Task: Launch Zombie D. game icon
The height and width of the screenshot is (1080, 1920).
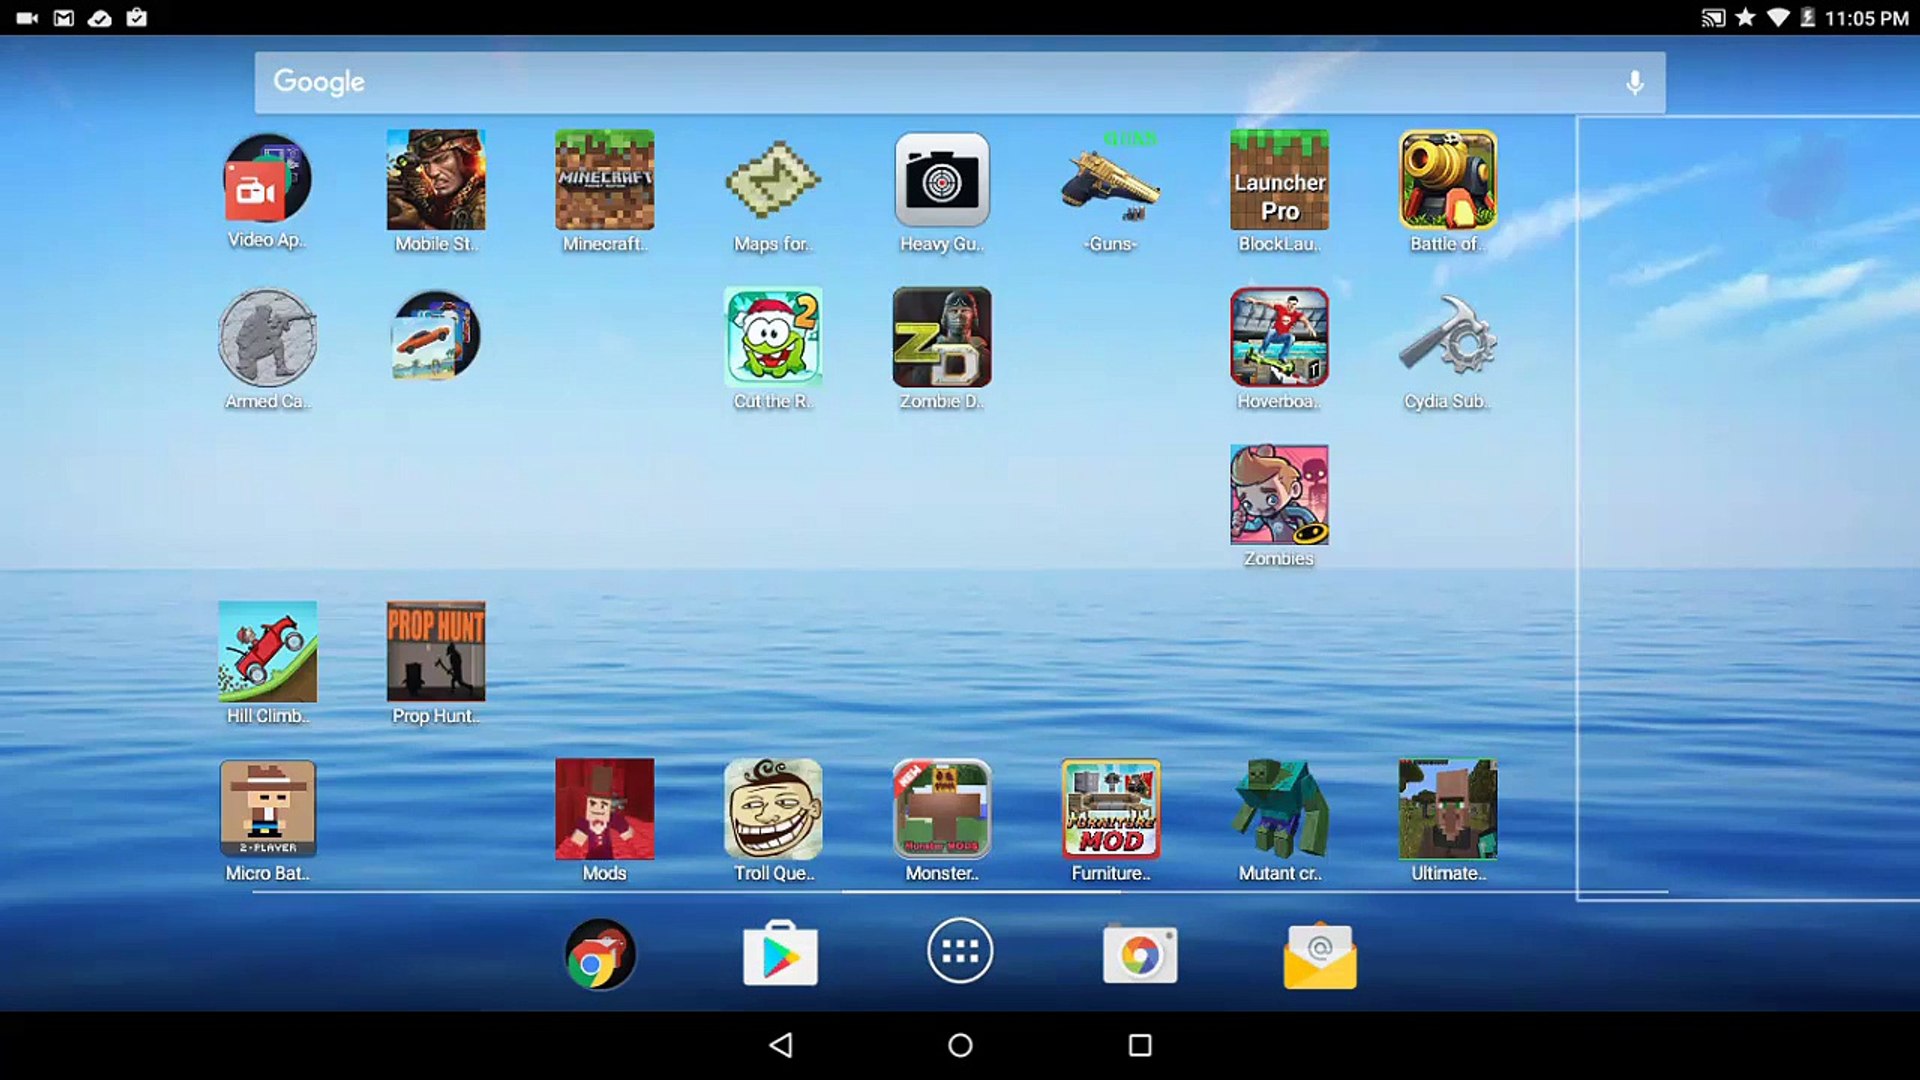Action: (941, 338)
